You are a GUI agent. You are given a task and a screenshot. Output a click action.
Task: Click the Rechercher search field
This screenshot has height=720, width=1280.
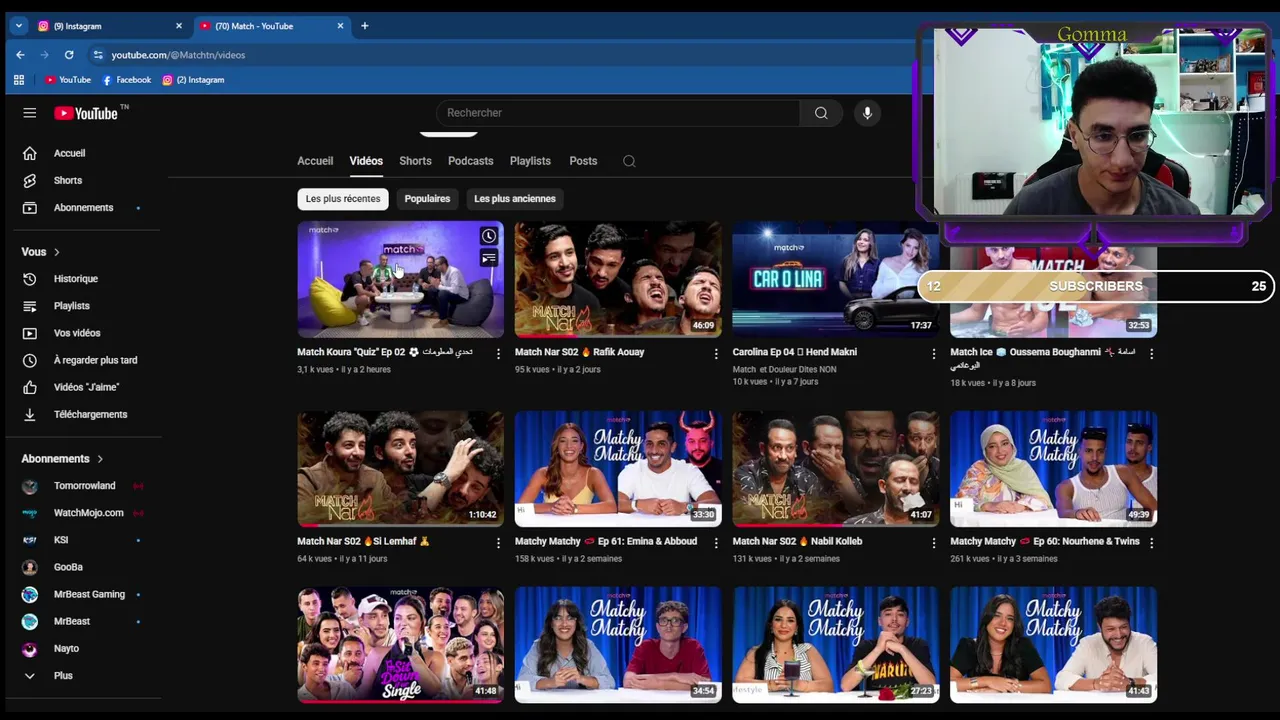coord(618,113)
